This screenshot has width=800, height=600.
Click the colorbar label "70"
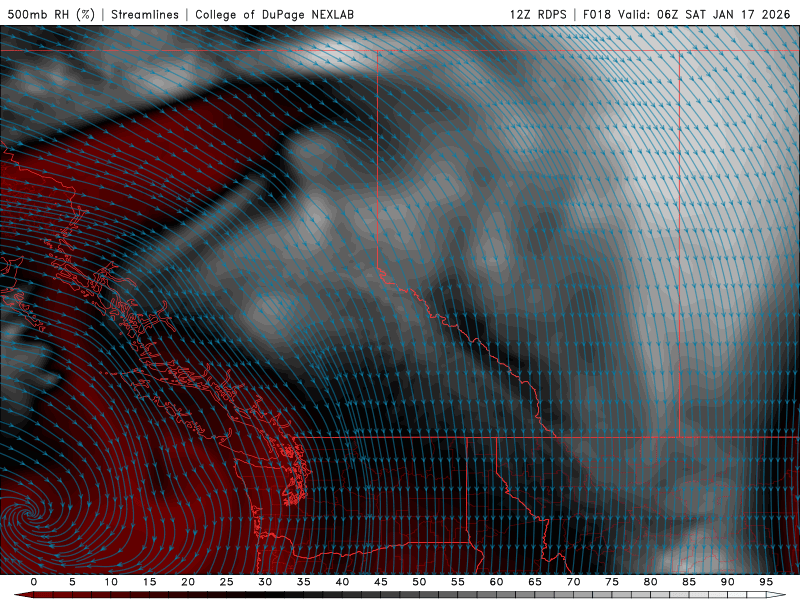pos(573,582)
